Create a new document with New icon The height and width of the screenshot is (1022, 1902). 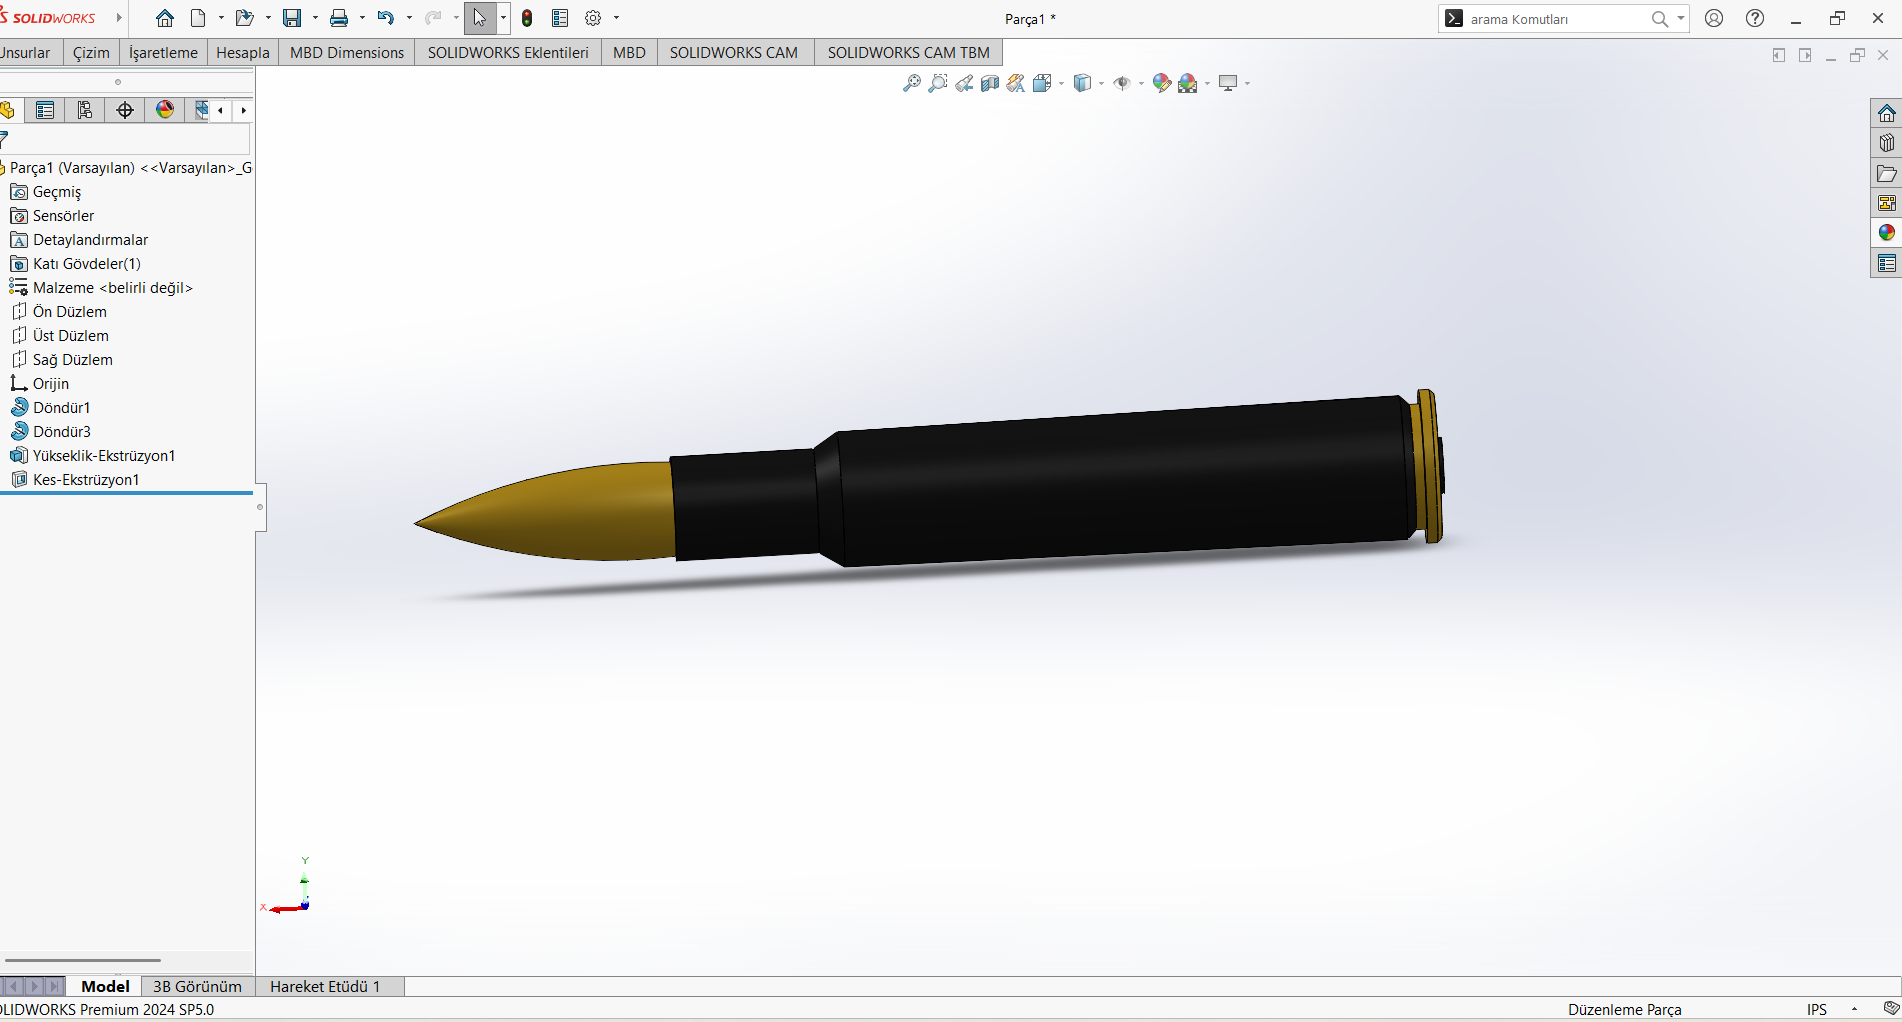[198, 18]
